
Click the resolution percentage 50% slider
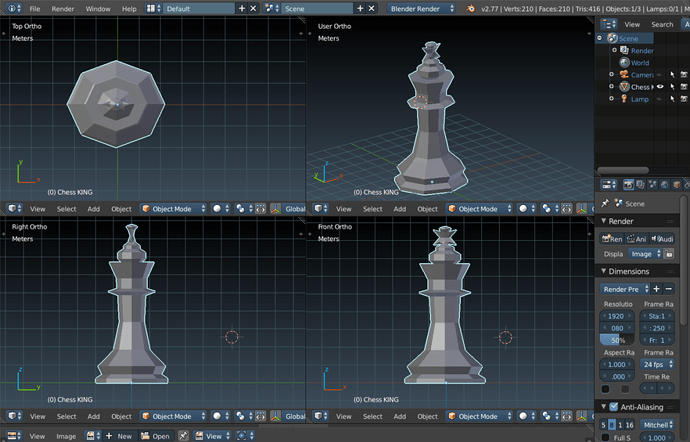pyautogui.click(x=619, y=340)
